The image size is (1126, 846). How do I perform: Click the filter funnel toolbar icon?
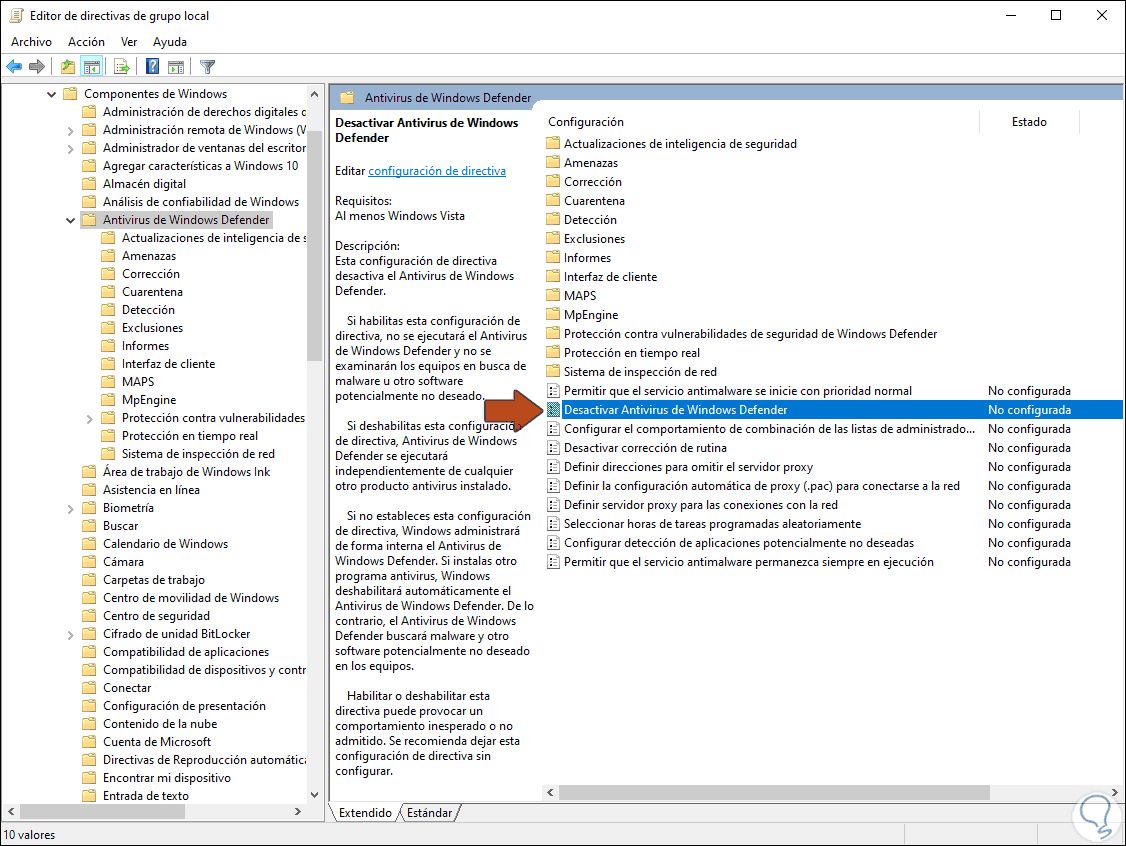coord(208,67)
